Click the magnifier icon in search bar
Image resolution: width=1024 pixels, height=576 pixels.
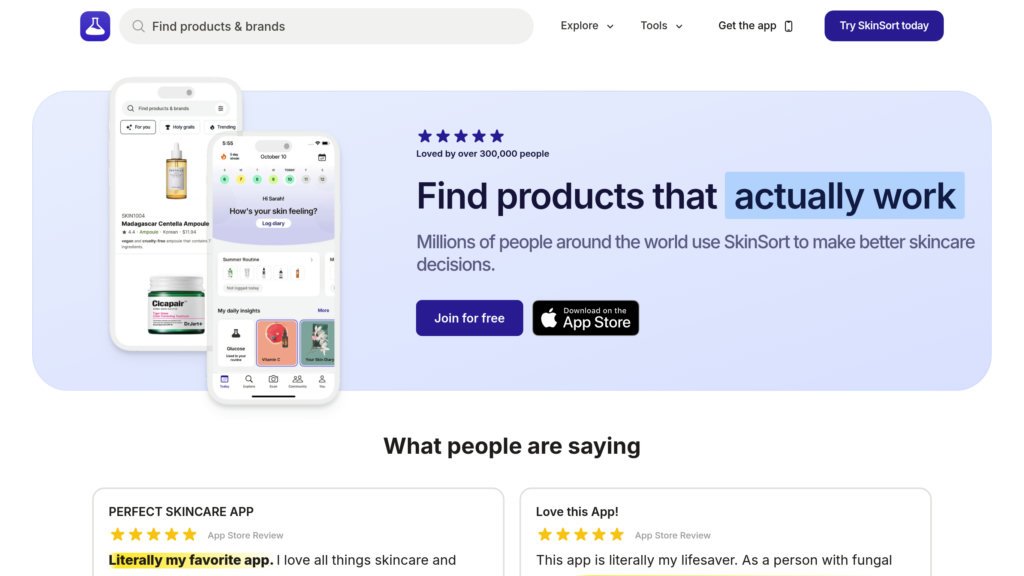(139, 26)
